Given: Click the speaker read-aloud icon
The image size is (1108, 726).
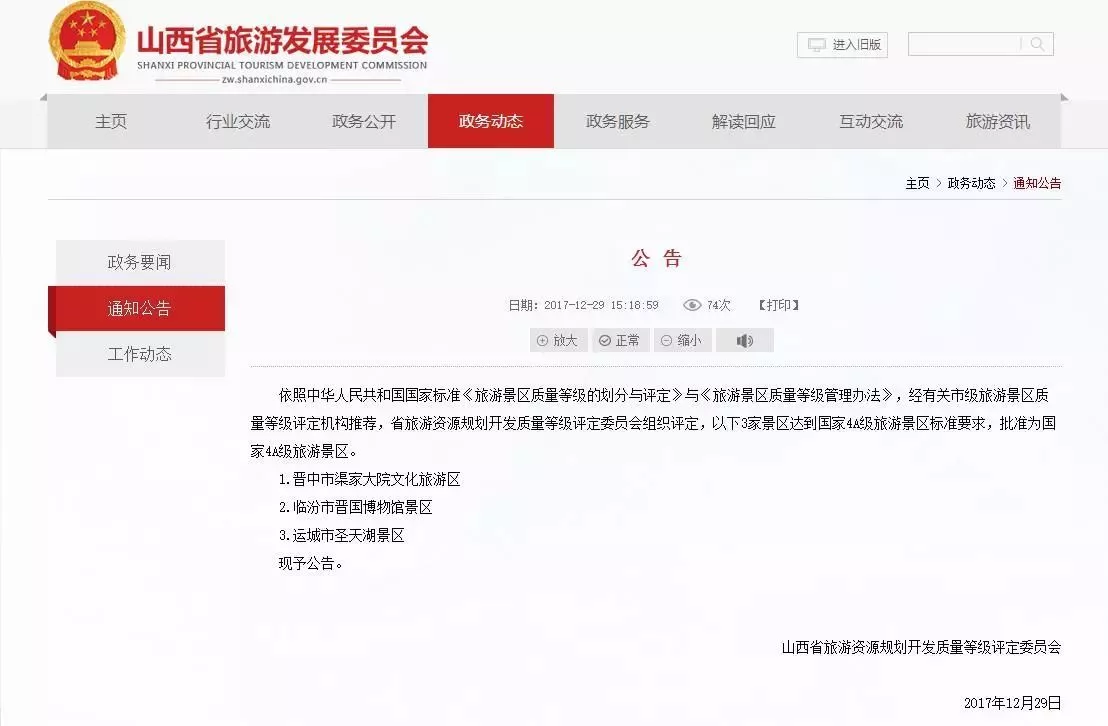Looking at the screenshot, I should (744, 341).
